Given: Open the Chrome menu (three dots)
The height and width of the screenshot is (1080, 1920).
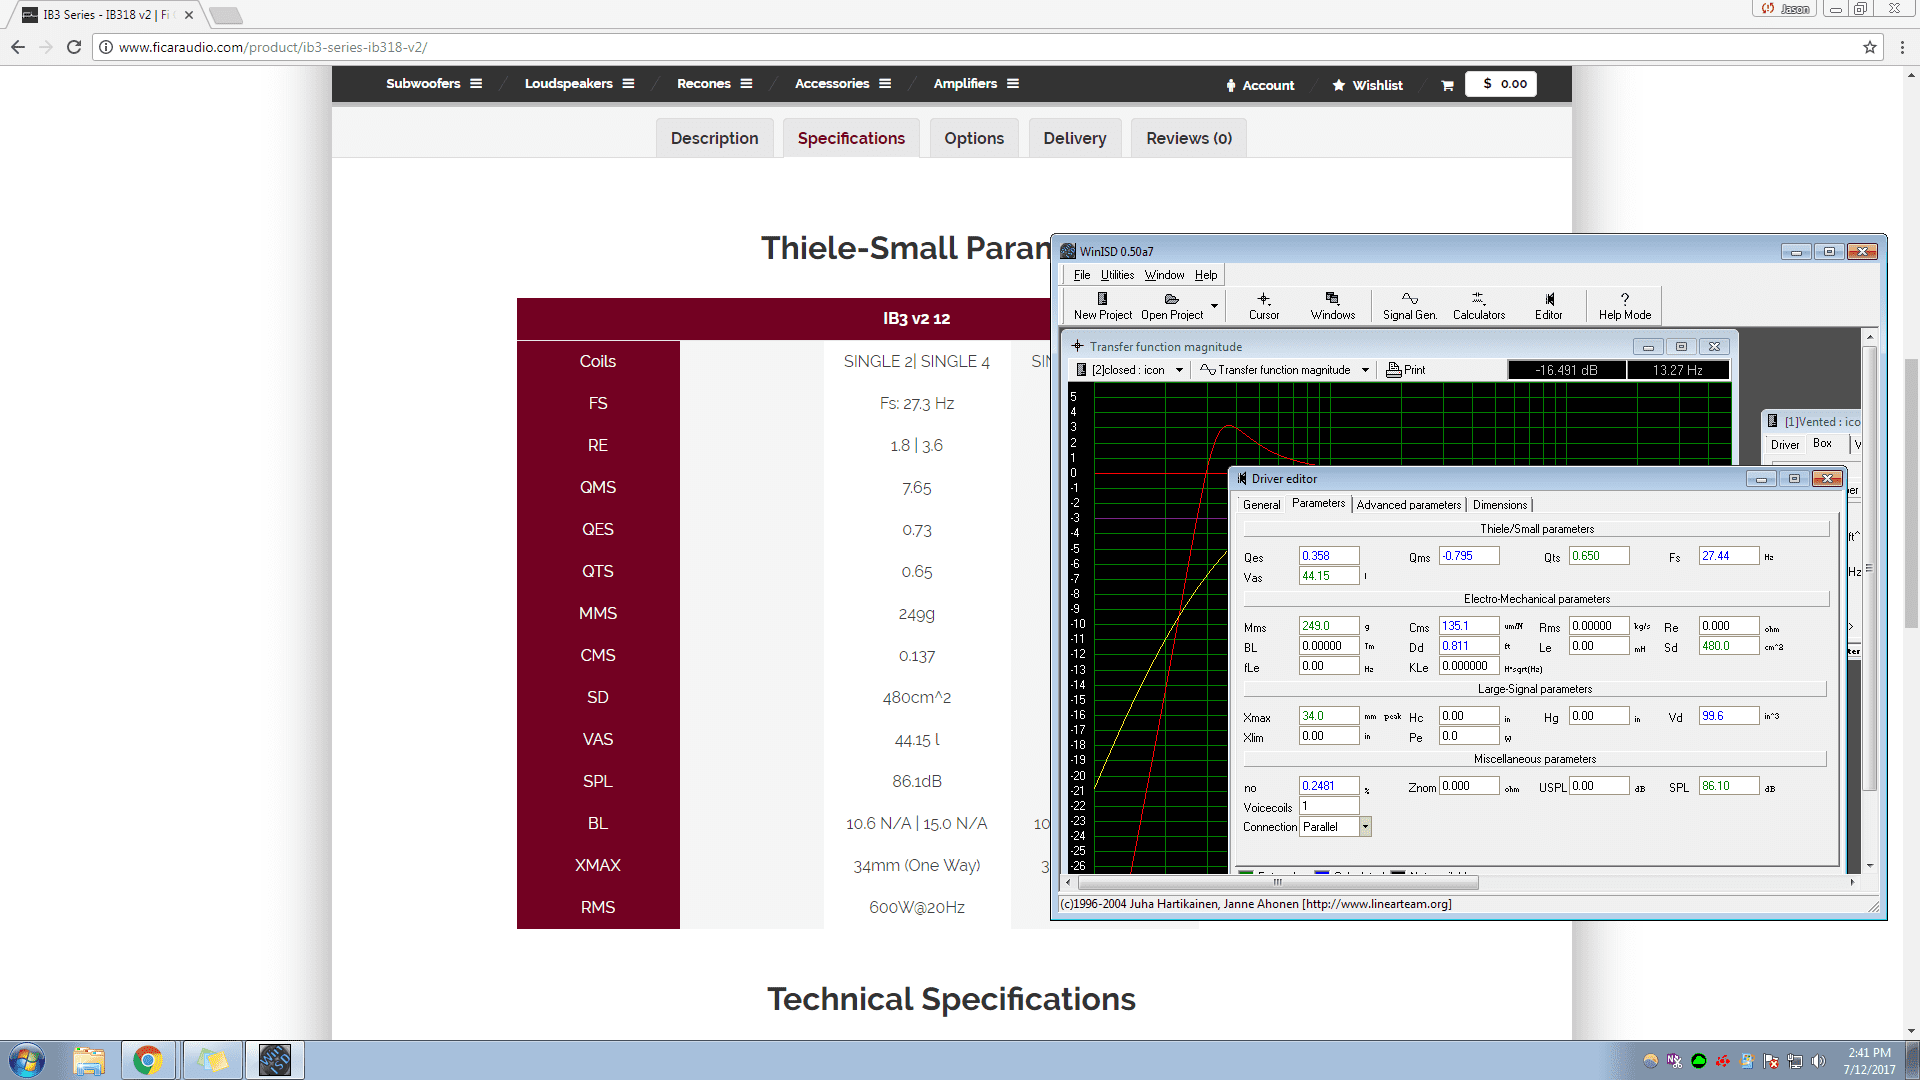Looking at the screenshot, I should click(x=1902, y=47).
